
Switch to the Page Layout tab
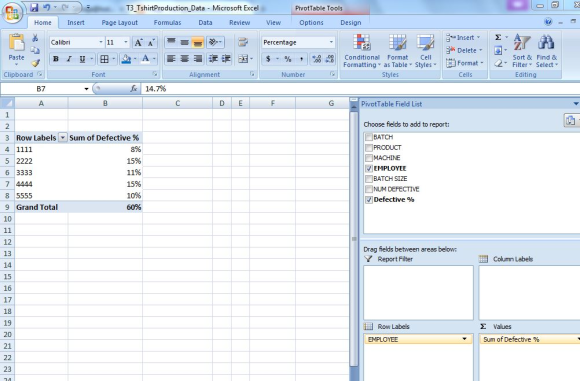click(119, 23)
